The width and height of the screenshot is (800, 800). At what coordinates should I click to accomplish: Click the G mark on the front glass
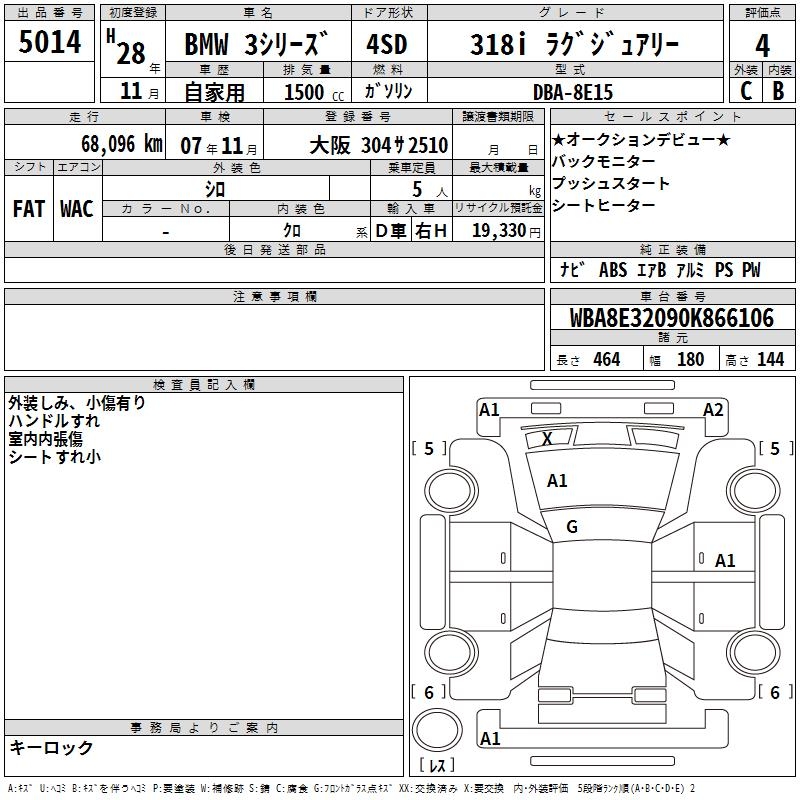click(x=572, y=527)
